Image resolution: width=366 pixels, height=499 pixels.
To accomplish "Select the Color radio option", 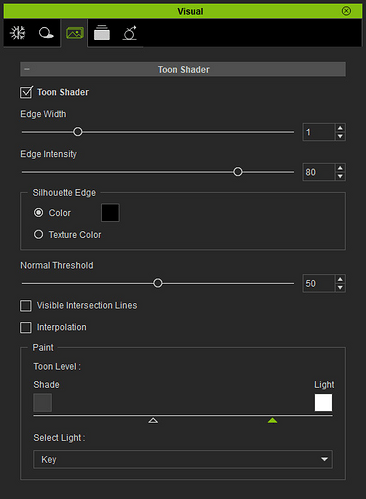I will (x=39, y=213).
